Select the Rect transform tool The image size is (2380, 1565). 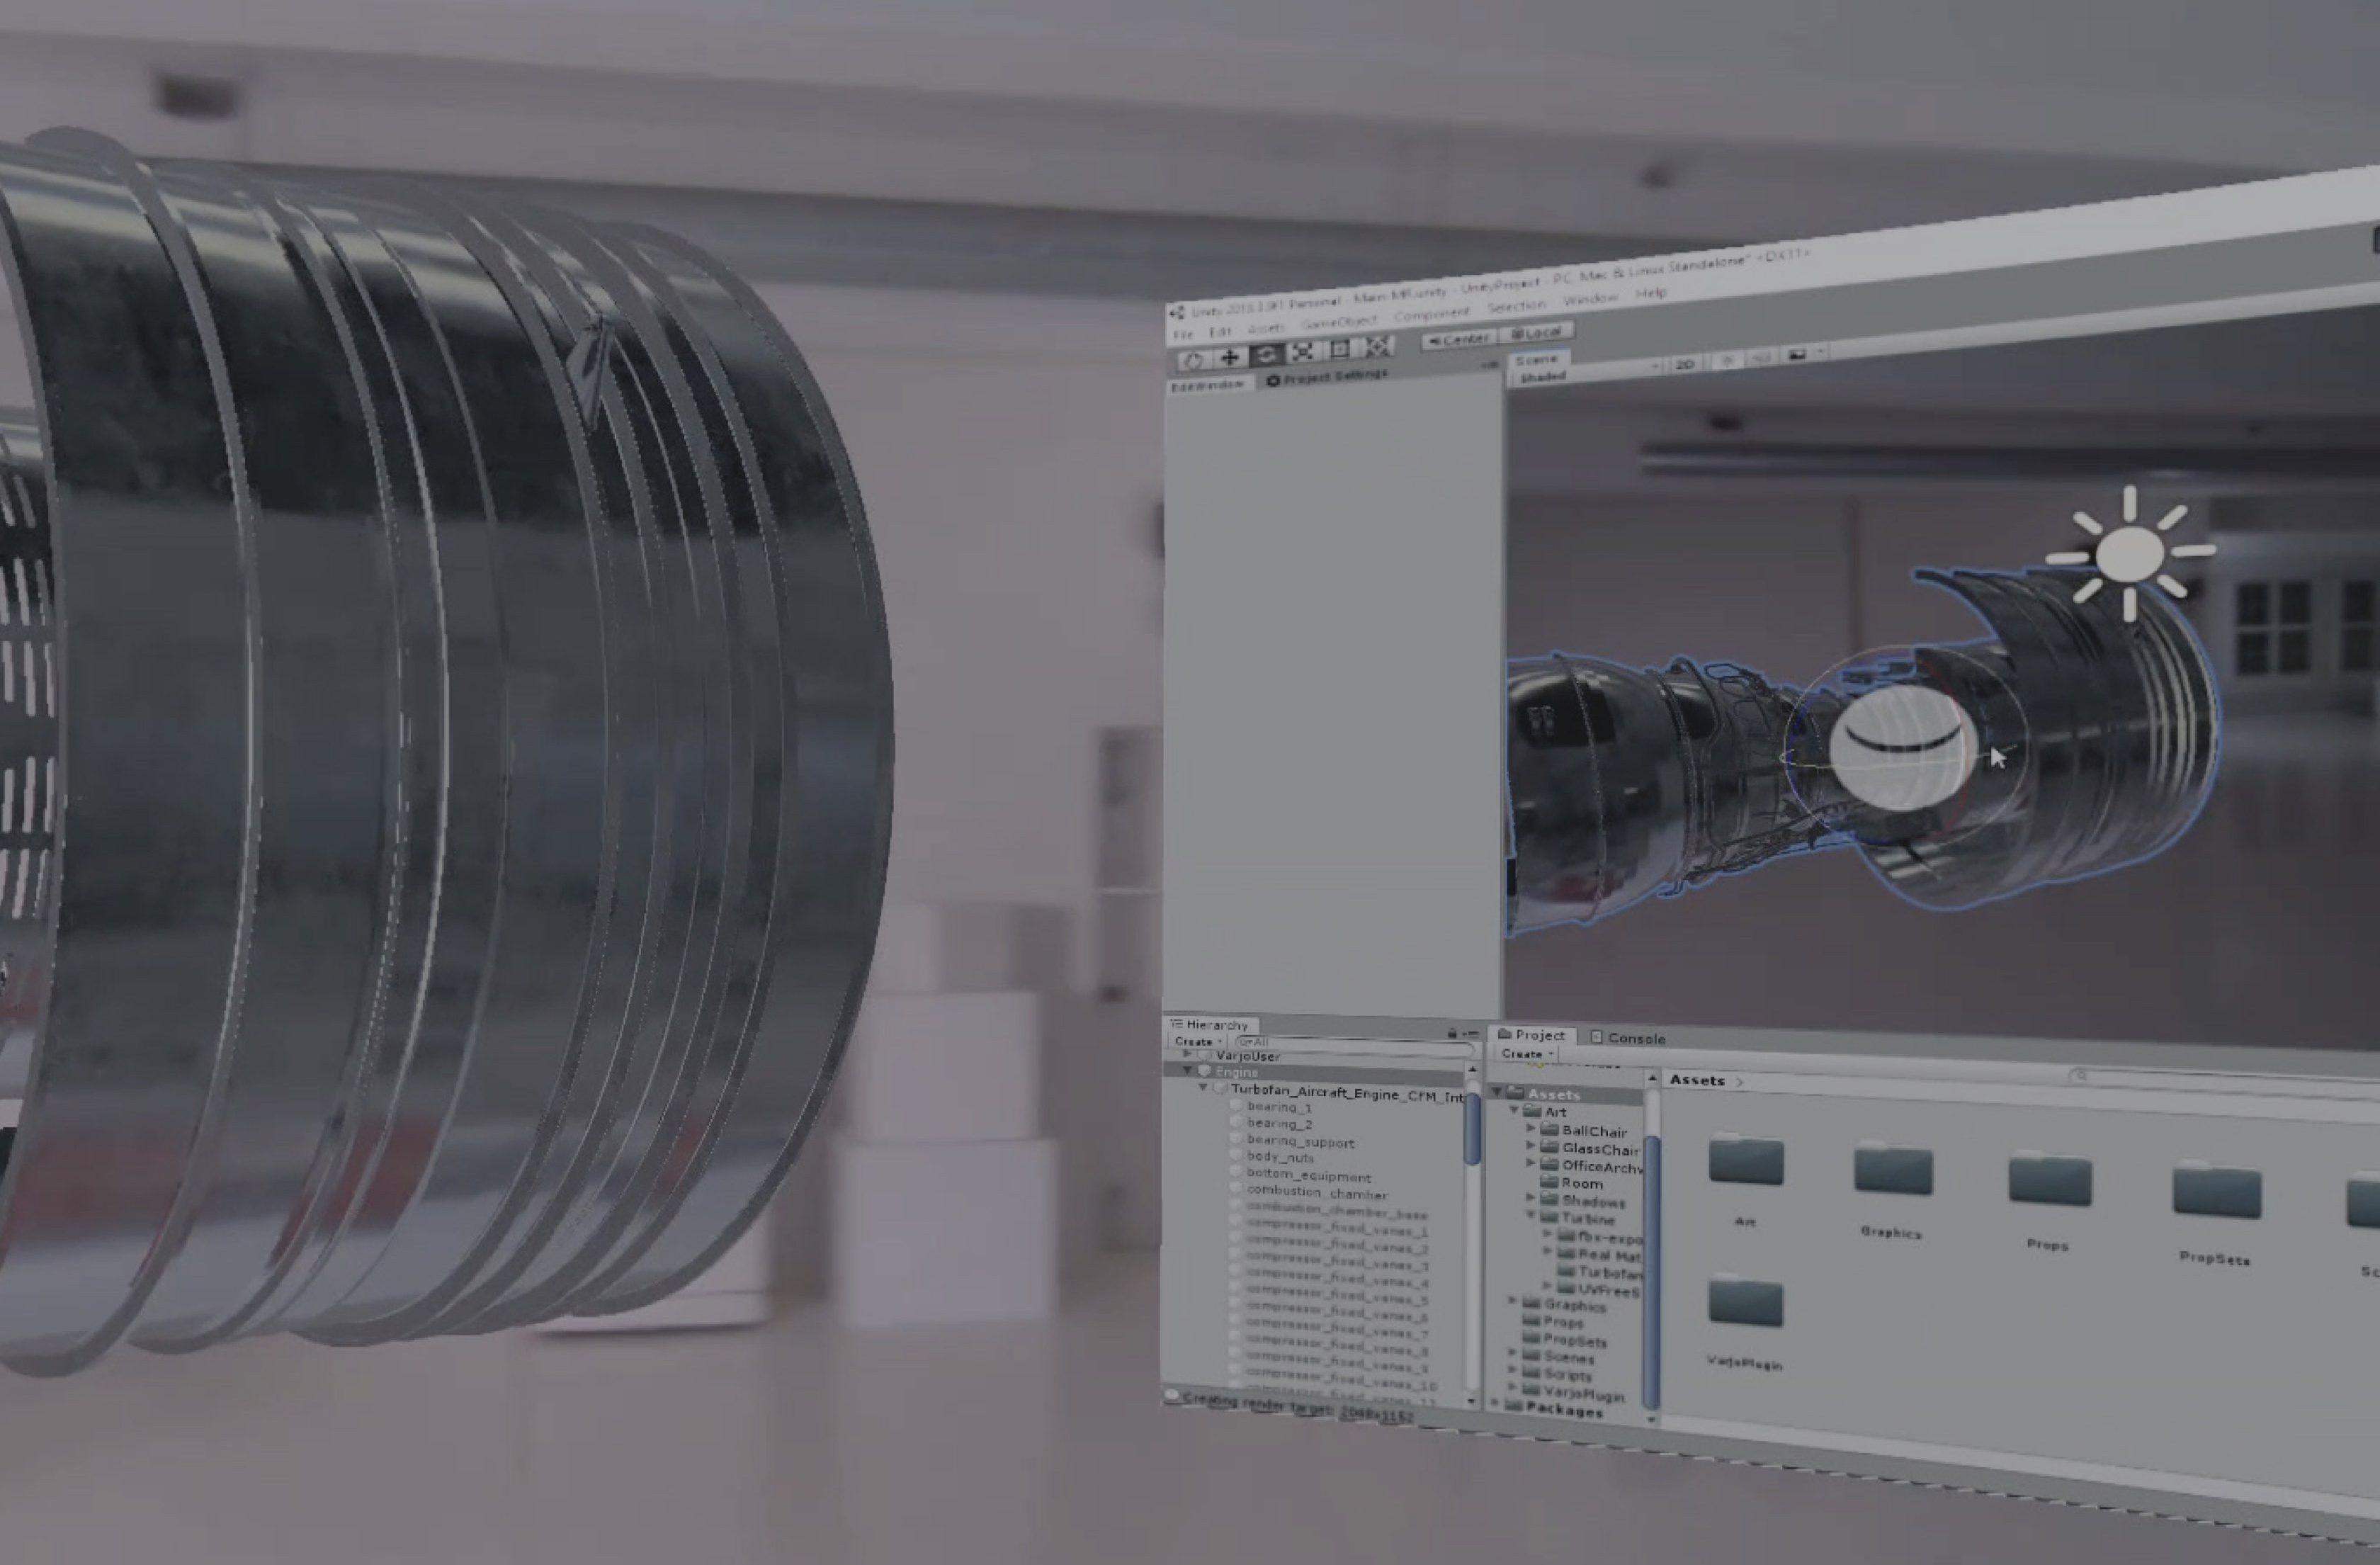[x=1340, y=349]
